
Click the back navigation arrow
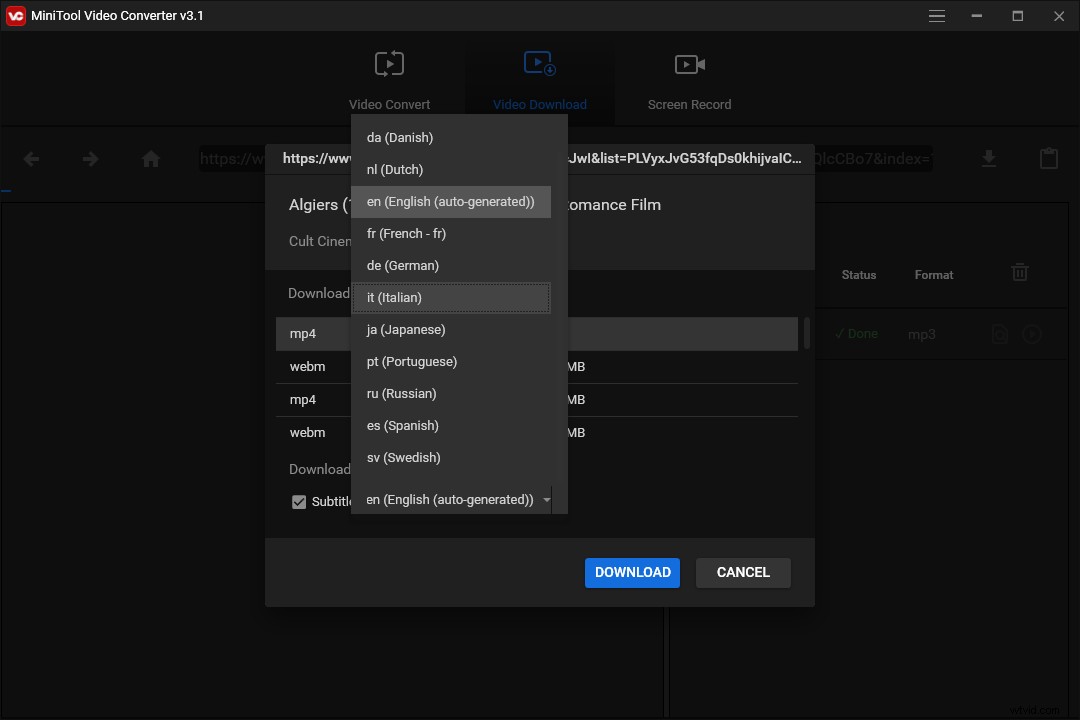[31, 158]
